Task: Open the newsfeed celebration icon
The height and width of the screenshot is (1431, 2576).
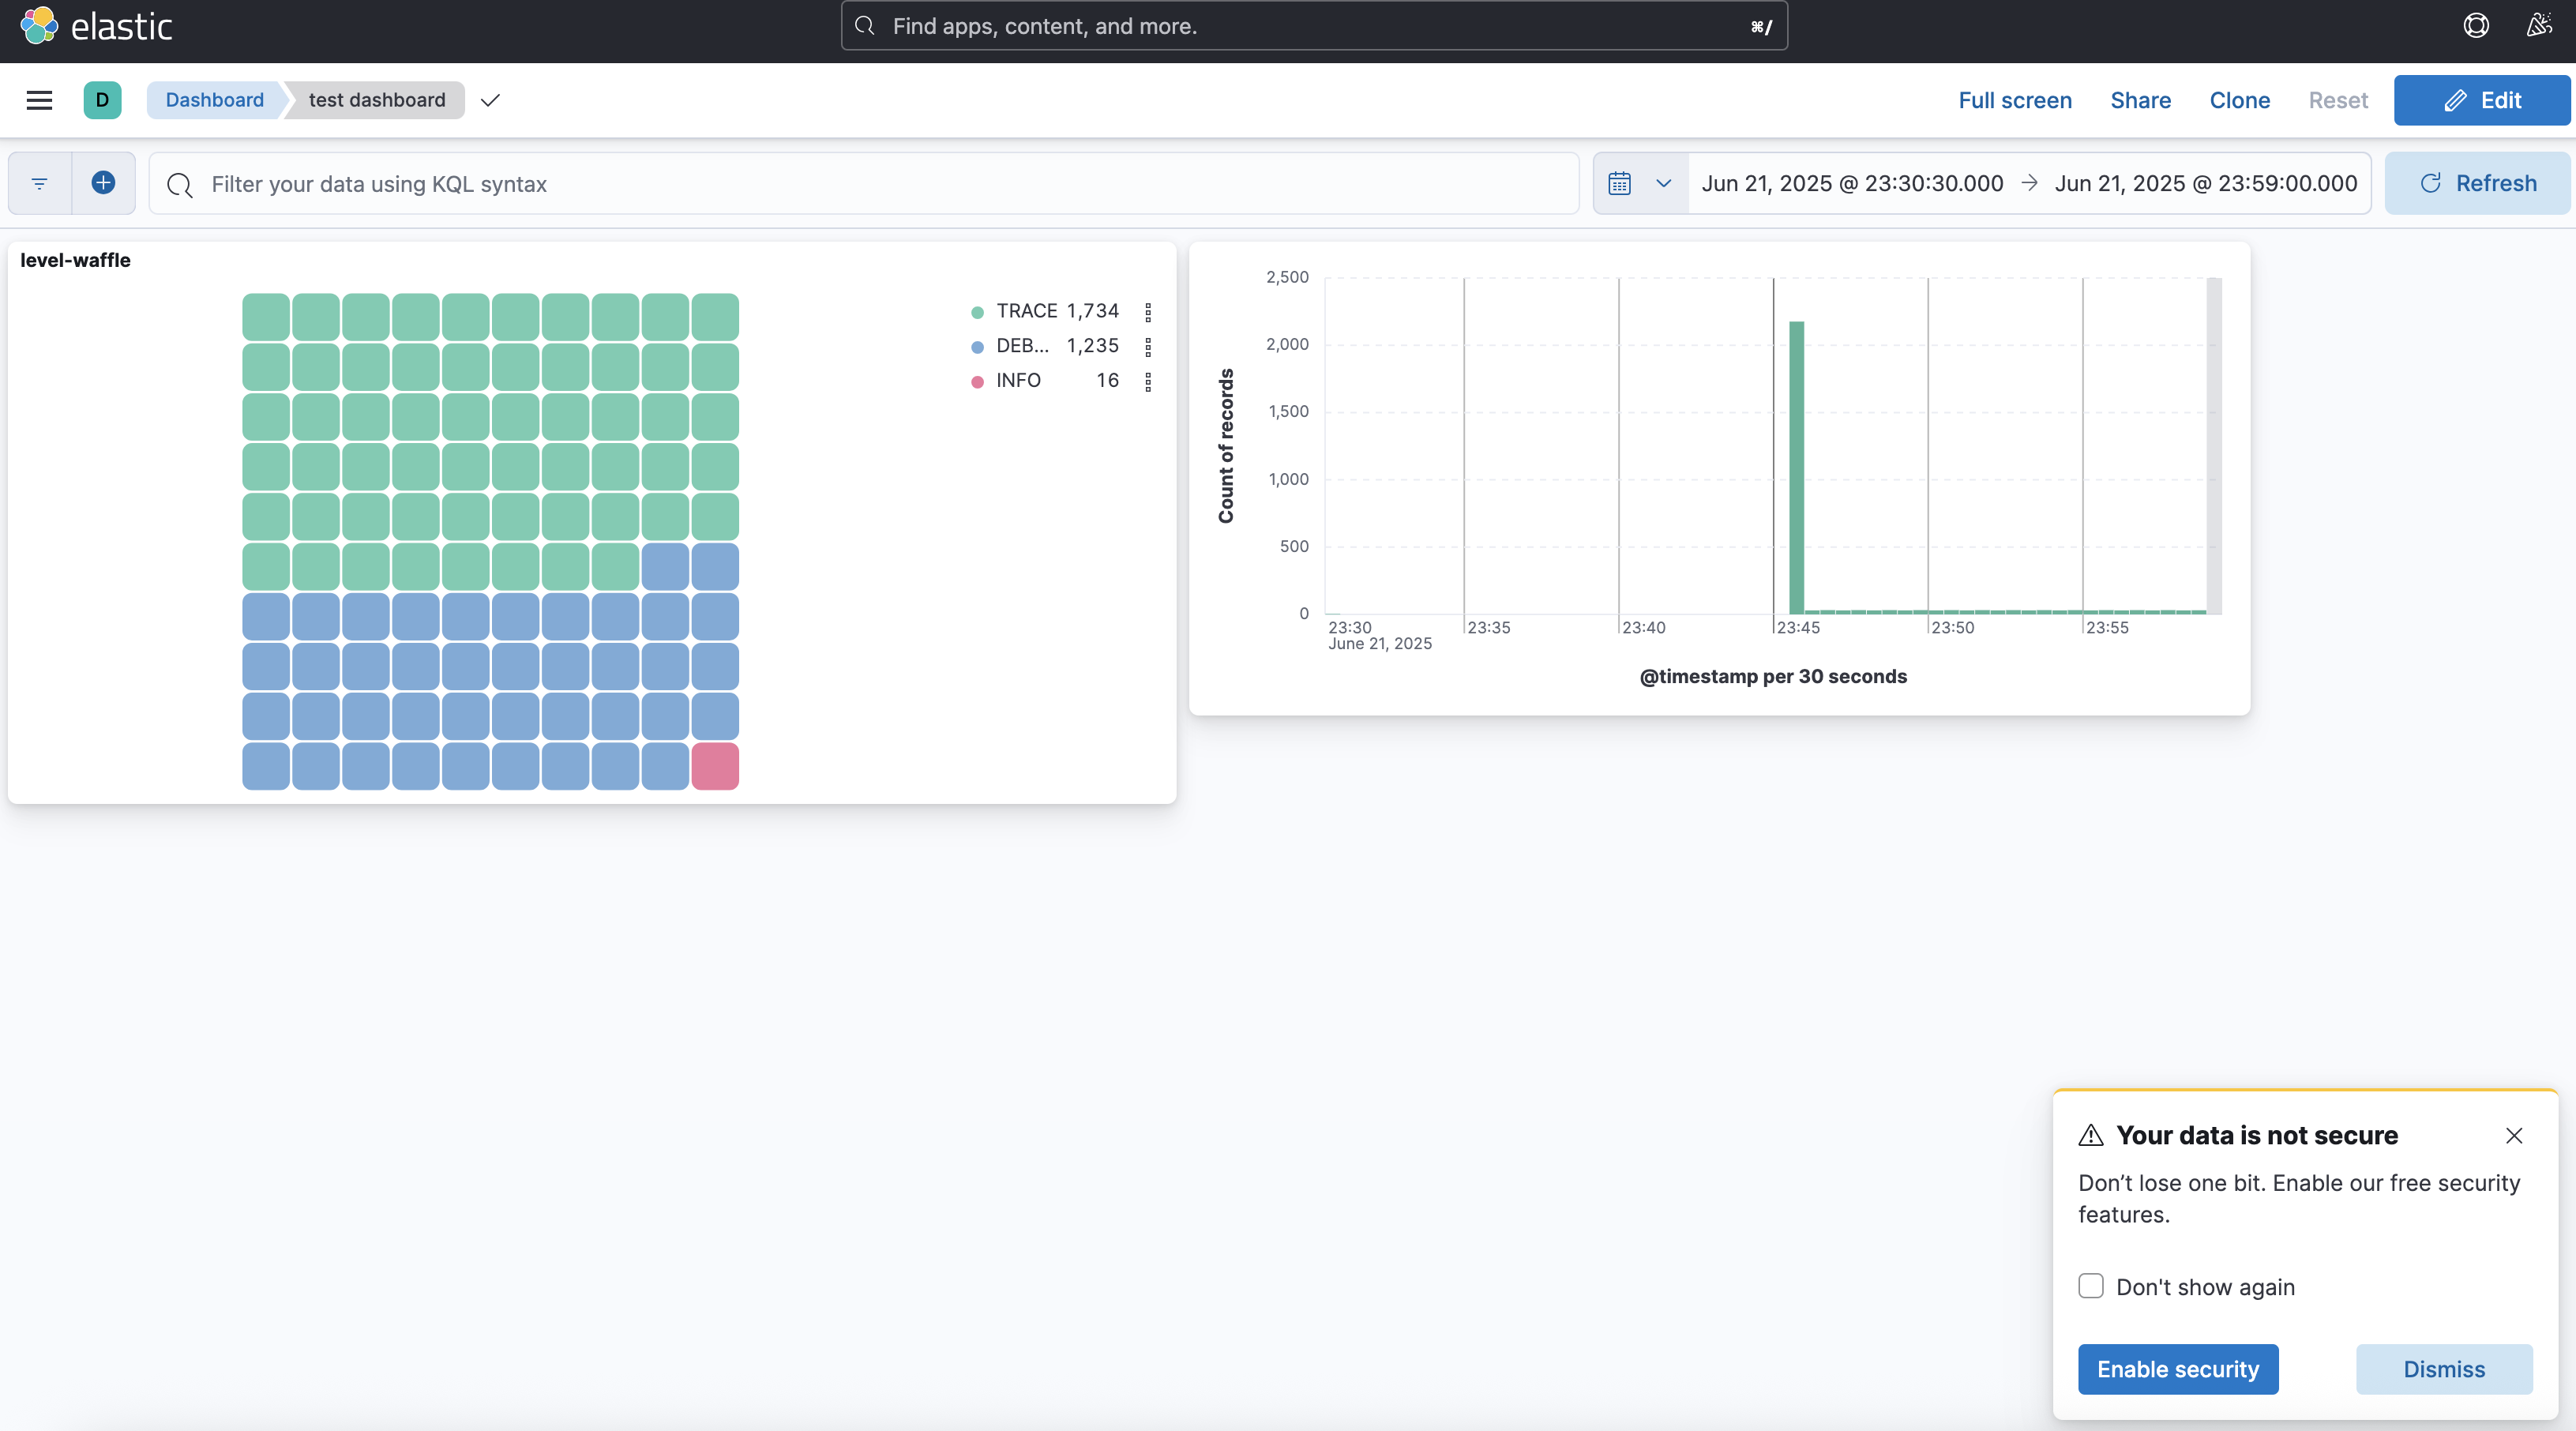Action: pyautogui.click(x=2538, y=26)
